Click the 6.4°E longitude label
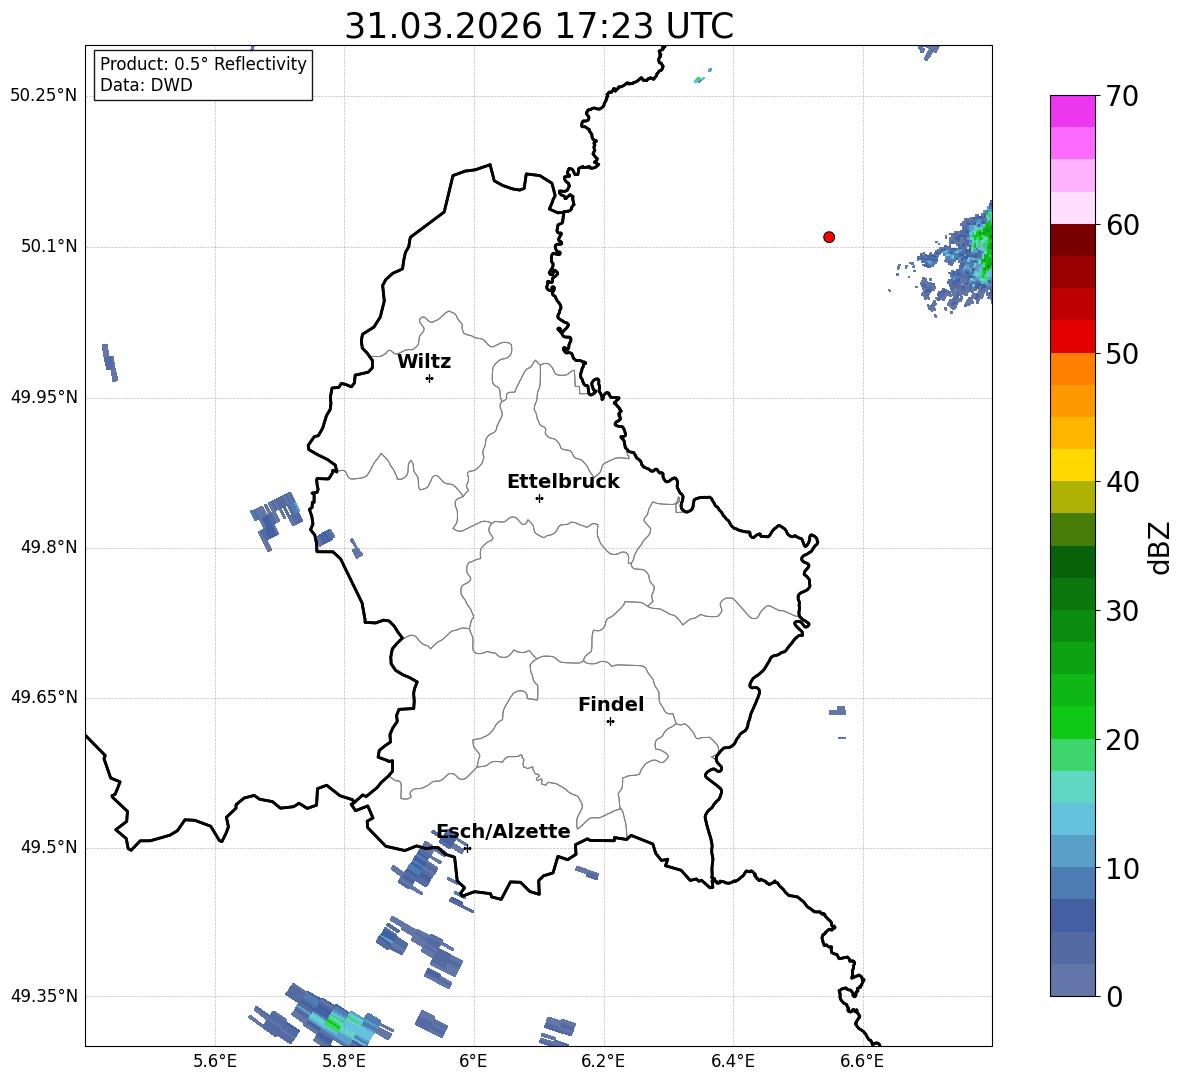 [732, 1061]
